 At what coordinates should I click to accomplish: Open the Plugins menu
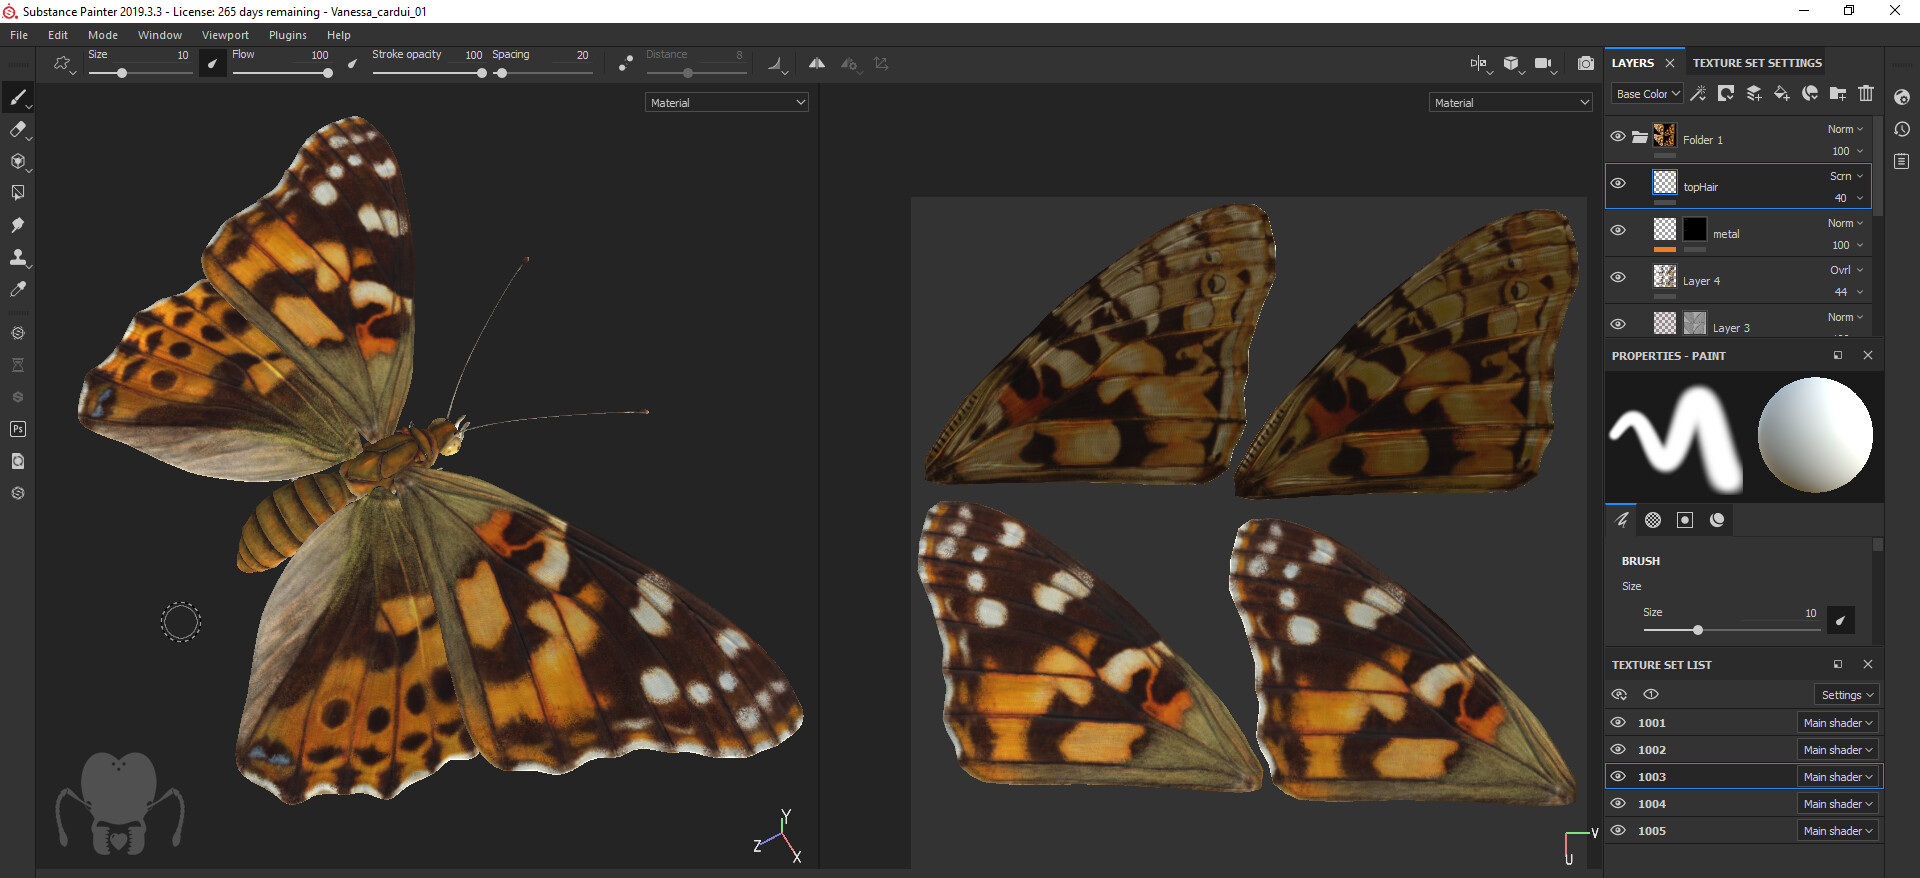(288, 35)
